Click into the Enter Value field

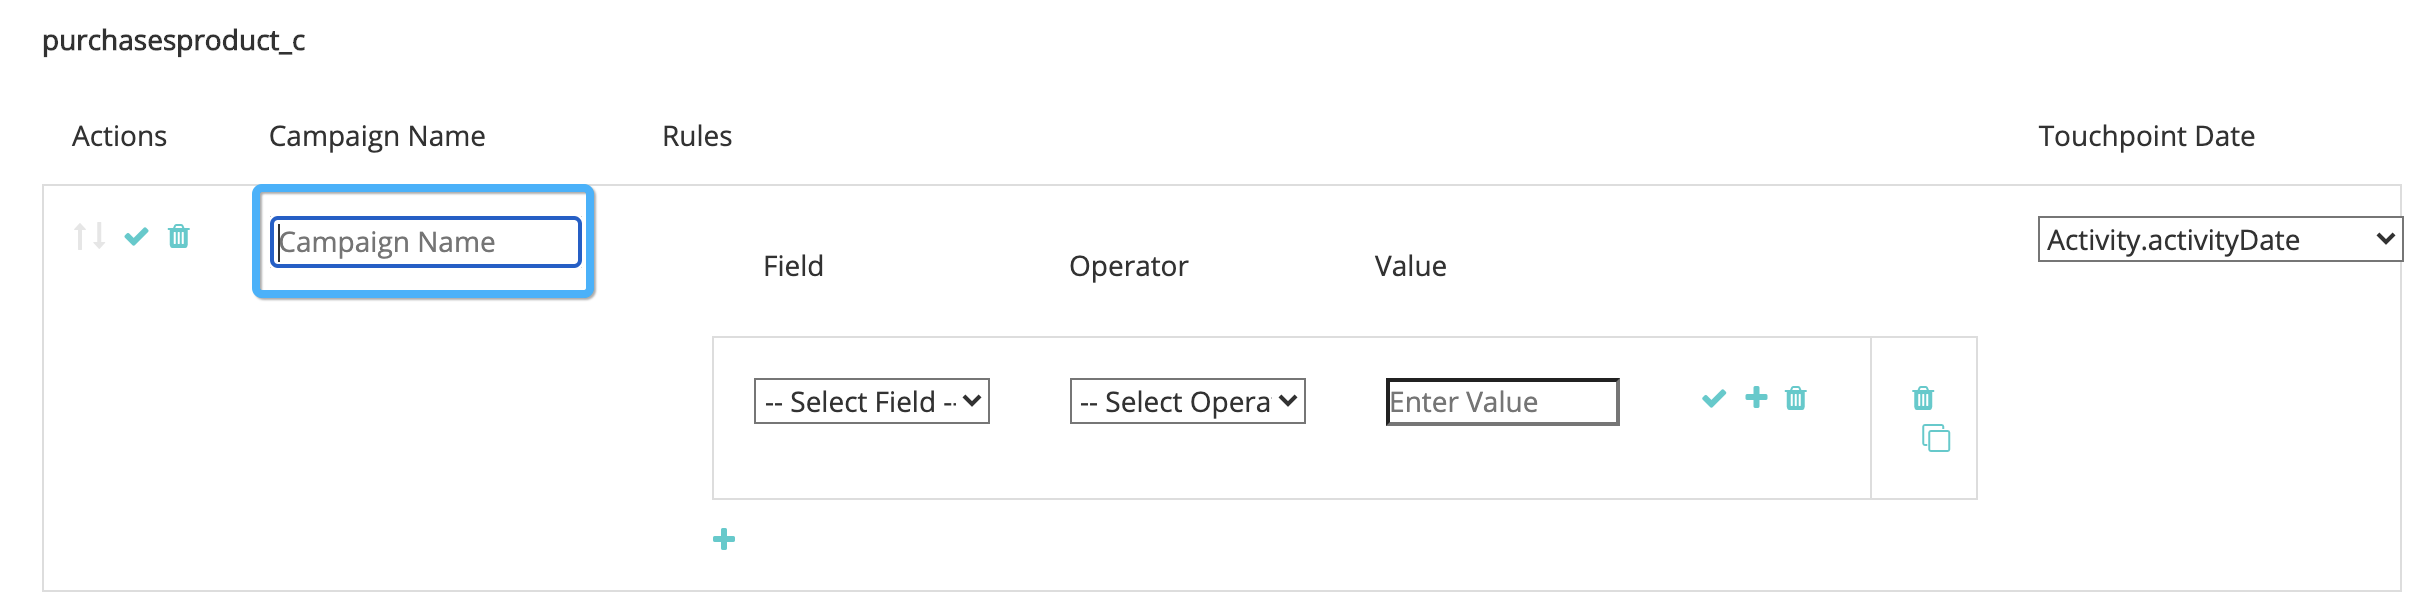(x=1502, y=402)
